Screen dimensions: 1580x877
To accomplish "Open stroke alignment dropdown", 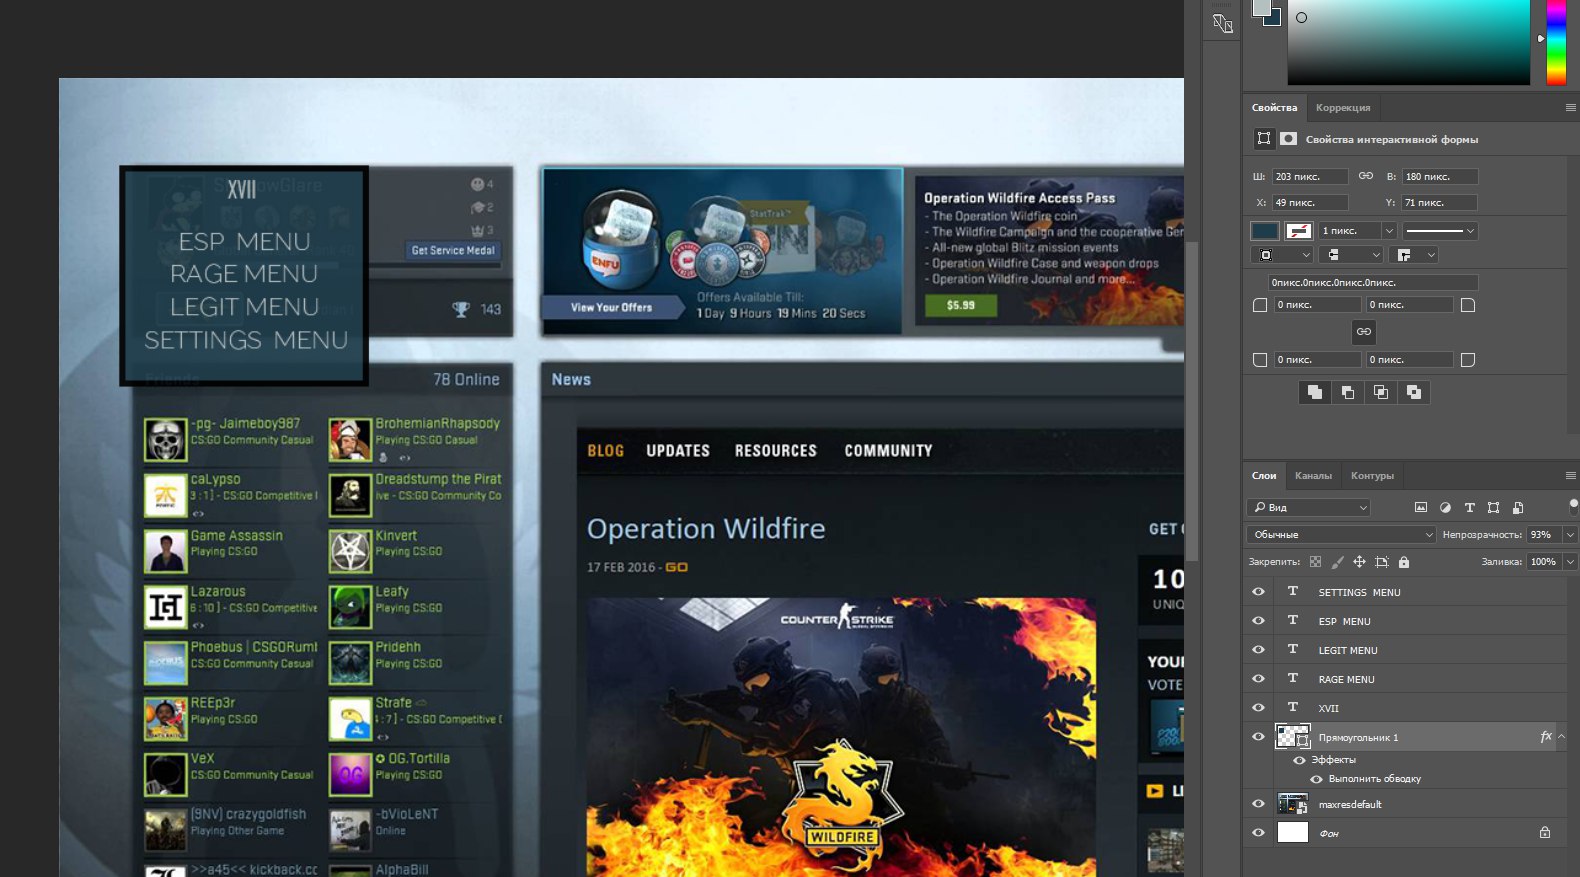I will [x=1281, y=255].
